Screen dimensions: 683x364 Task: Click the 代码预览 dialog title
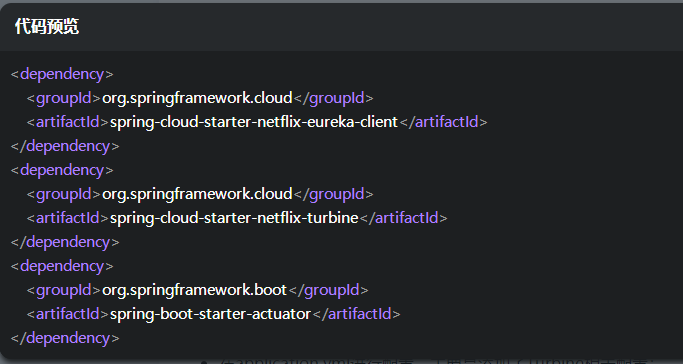coord(47,27)
